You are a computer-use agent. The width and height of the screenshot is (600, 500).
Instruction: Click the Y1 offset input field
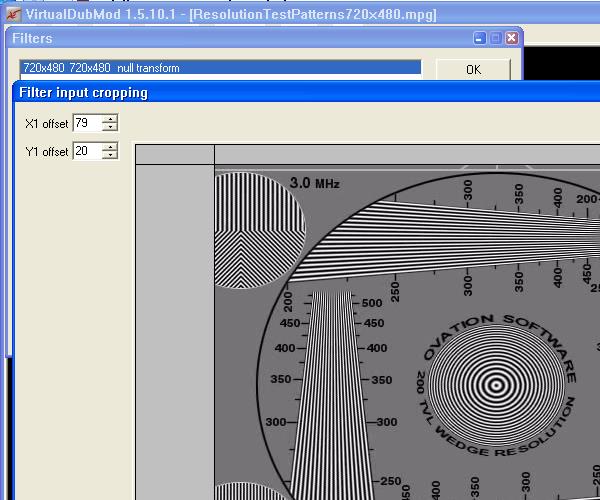pyautogui.click(x=87, y=151)
